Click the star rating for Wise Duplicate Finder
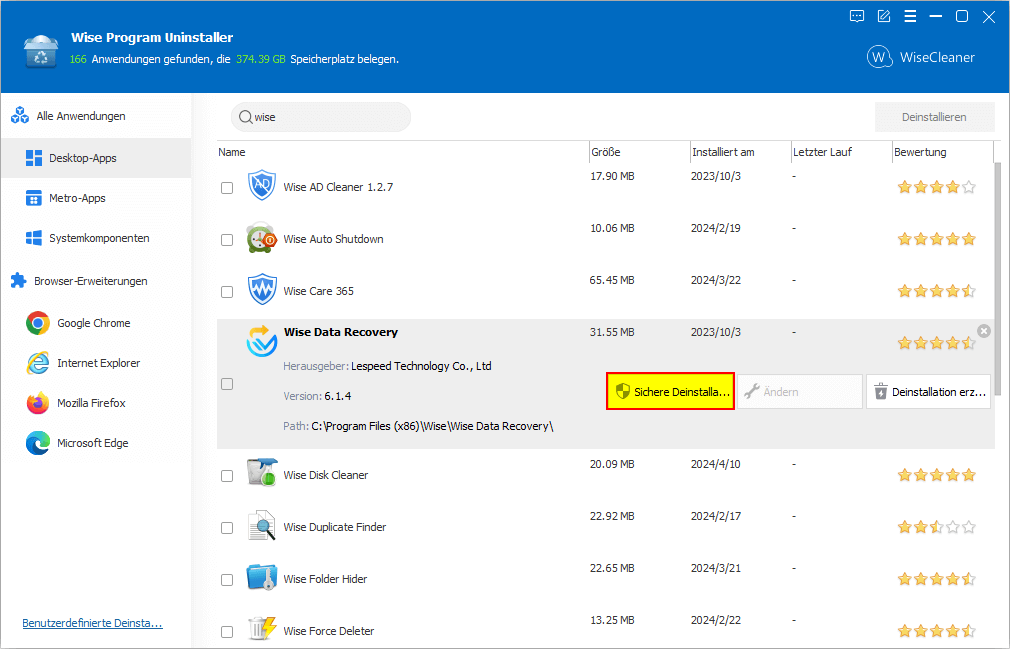This screenshot has height=649, width=1010. pyautogui.click(x=937, y=527)
